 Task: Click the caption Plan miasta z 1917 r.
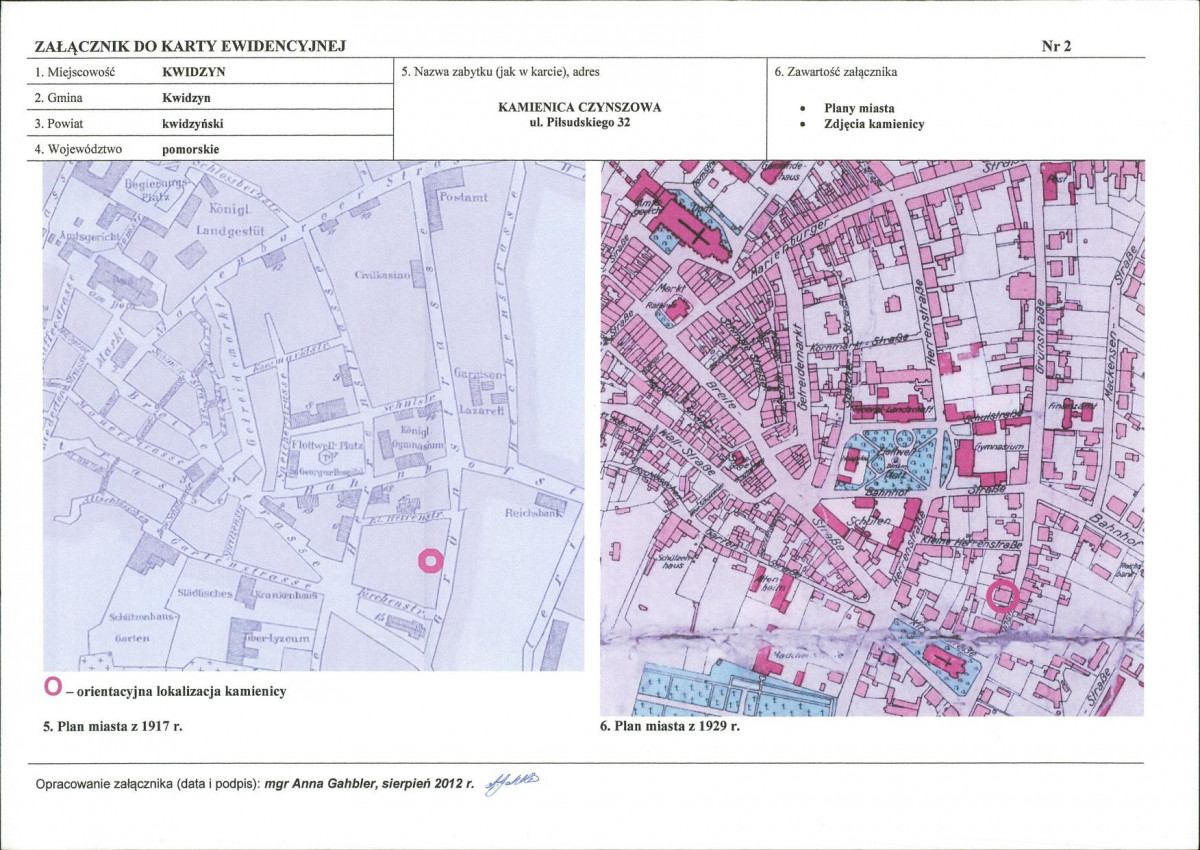113,726
